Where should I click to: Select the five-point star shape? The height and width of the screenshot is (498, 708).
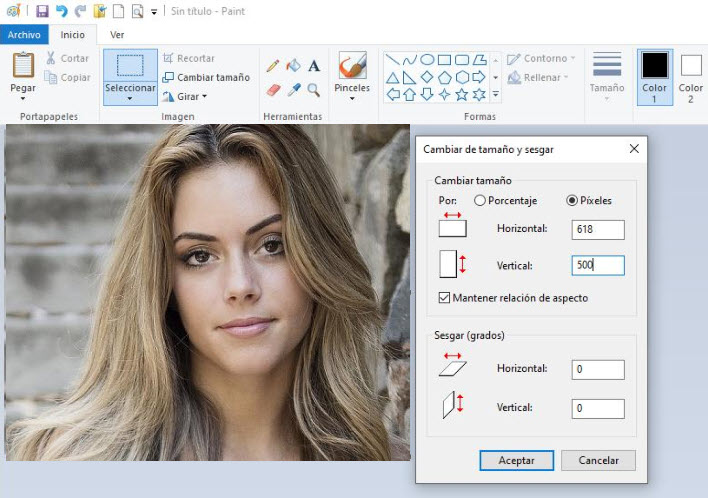(462, 94)
